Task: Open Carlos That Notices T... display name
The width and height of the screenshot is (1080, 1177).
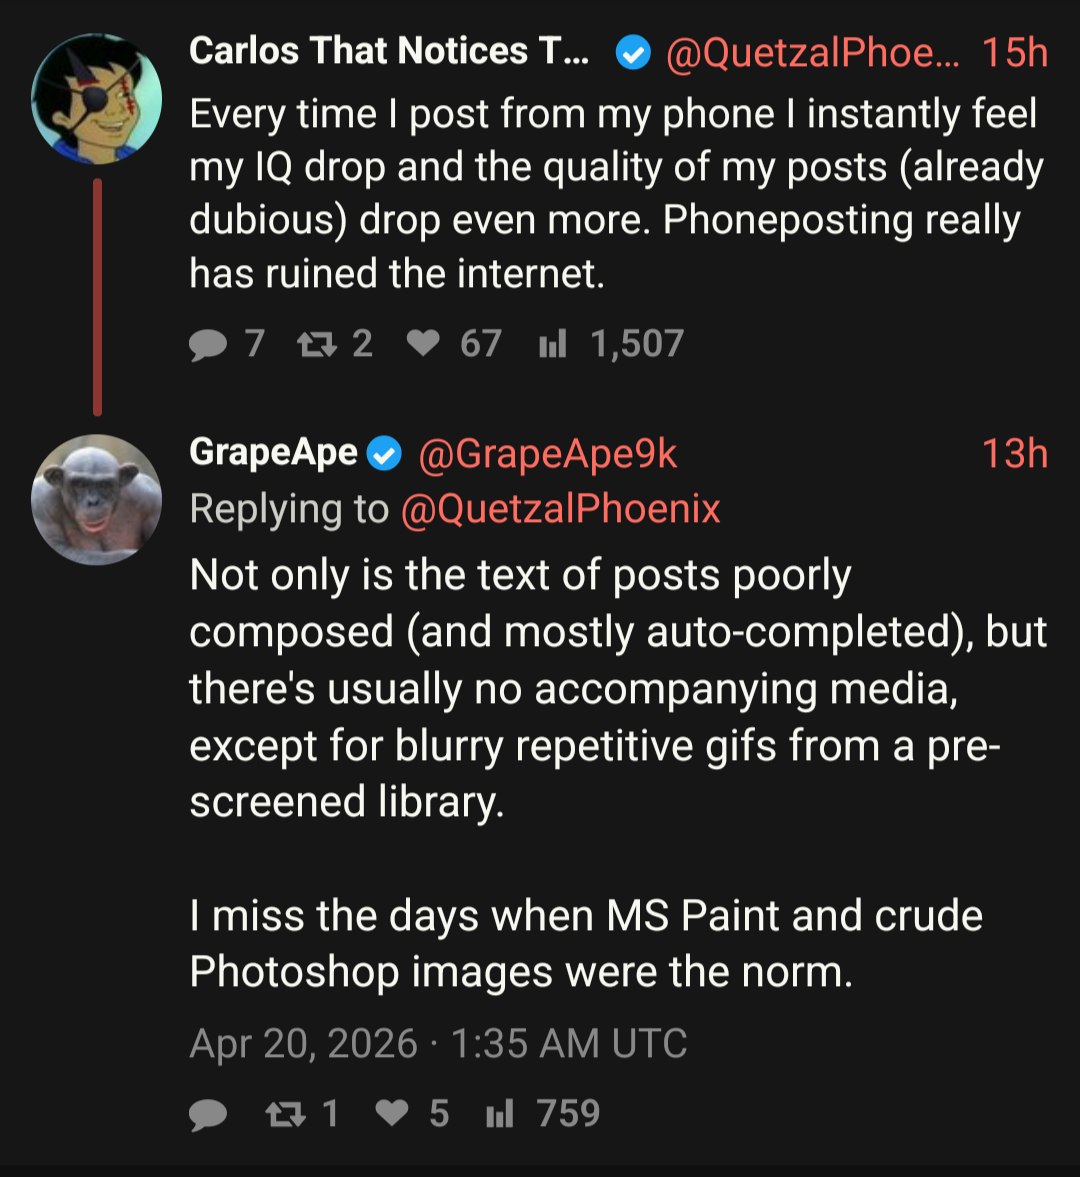Action: [389, 51]
